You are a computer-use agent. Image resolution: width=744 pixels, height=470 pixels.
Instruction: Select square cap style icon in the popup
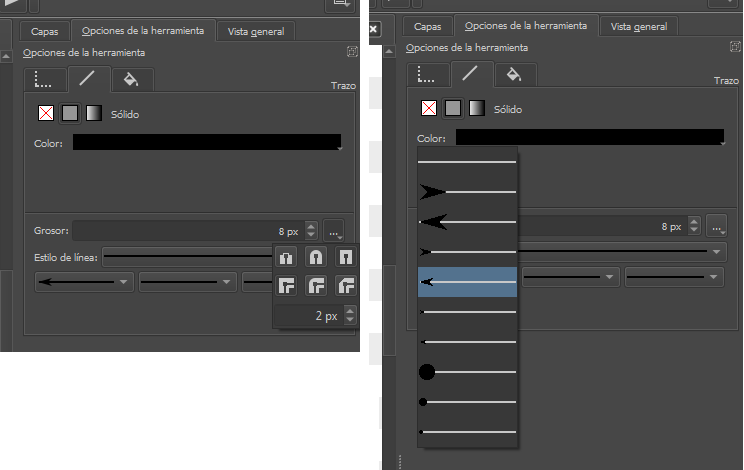346,258
